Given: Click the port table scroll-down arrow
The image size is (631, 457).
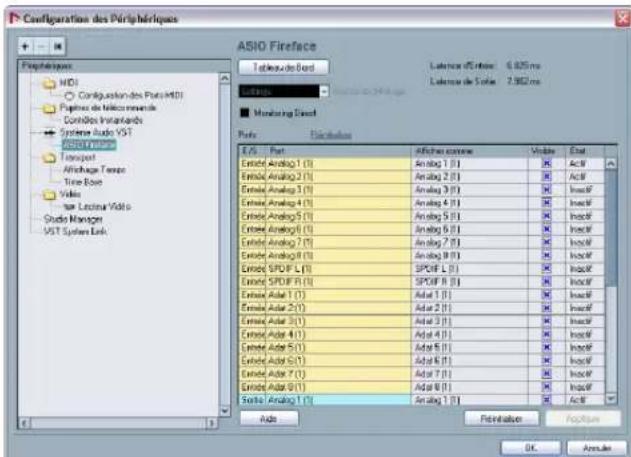Looking at the screenshot, I should point(611,399).
